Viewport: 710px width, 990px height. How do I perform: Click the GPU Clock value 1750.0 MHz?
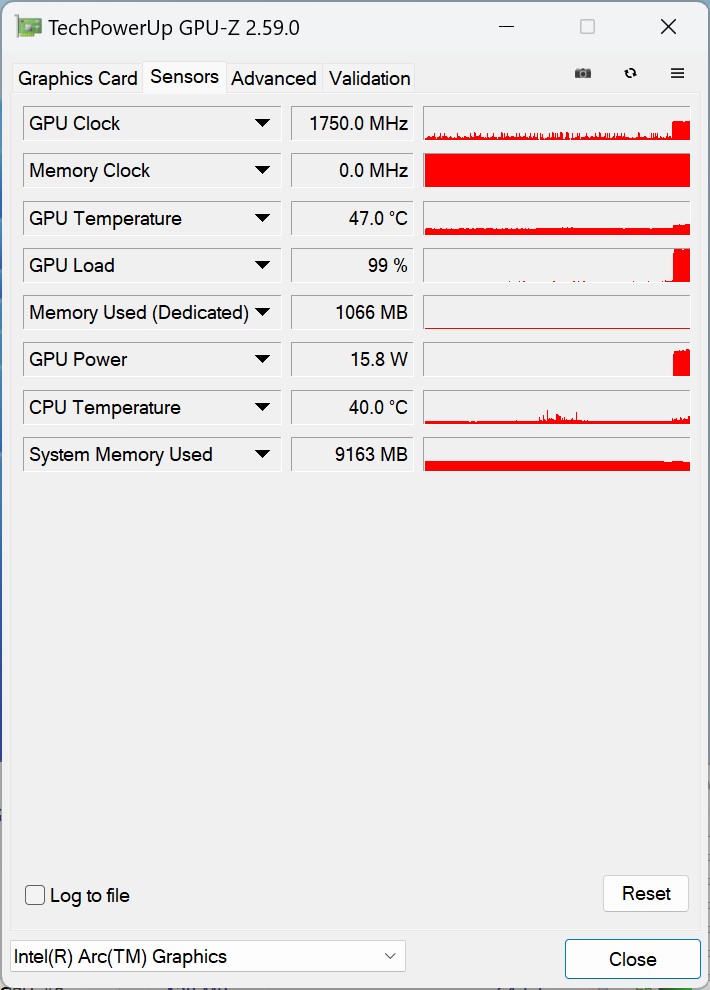352,124
